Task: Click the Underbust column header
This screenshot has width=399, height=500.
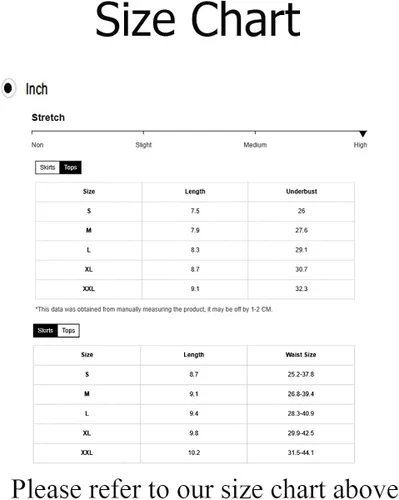Action: 301,192
